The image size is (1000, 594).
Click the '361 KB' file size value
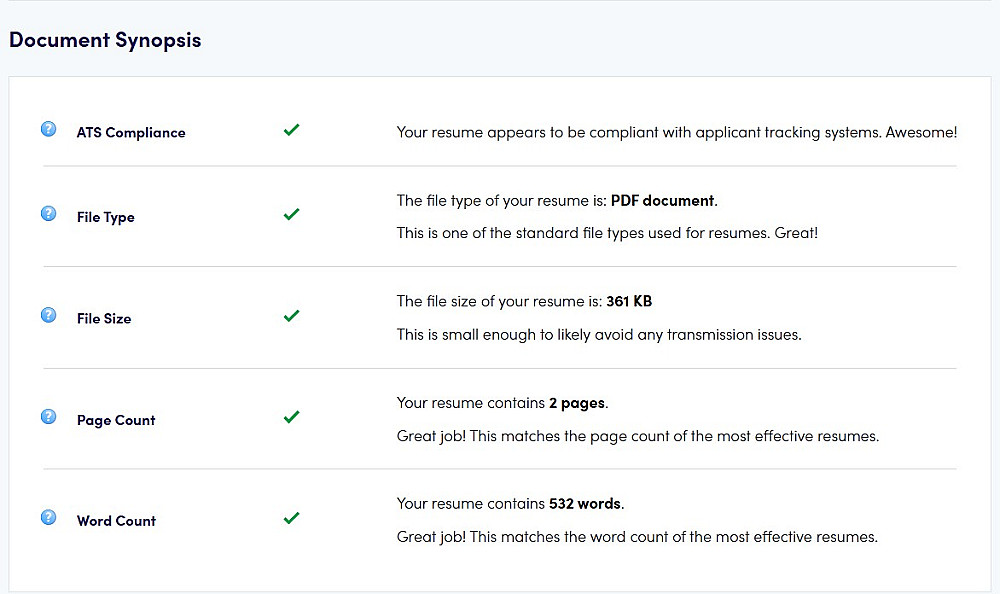[629, 301]
